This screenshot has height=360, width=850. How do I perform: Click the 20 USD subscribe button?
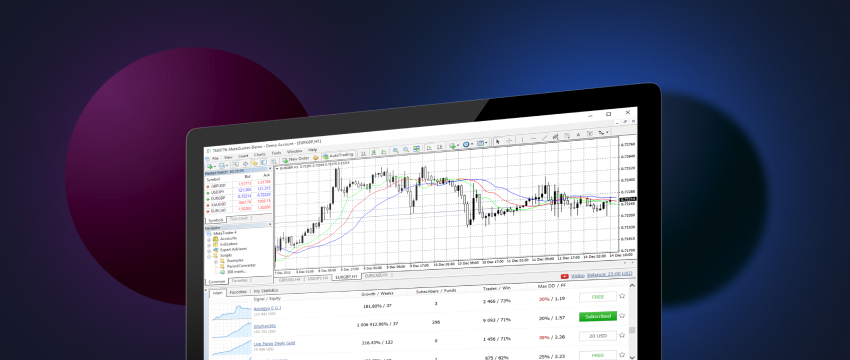pos(597,336)
